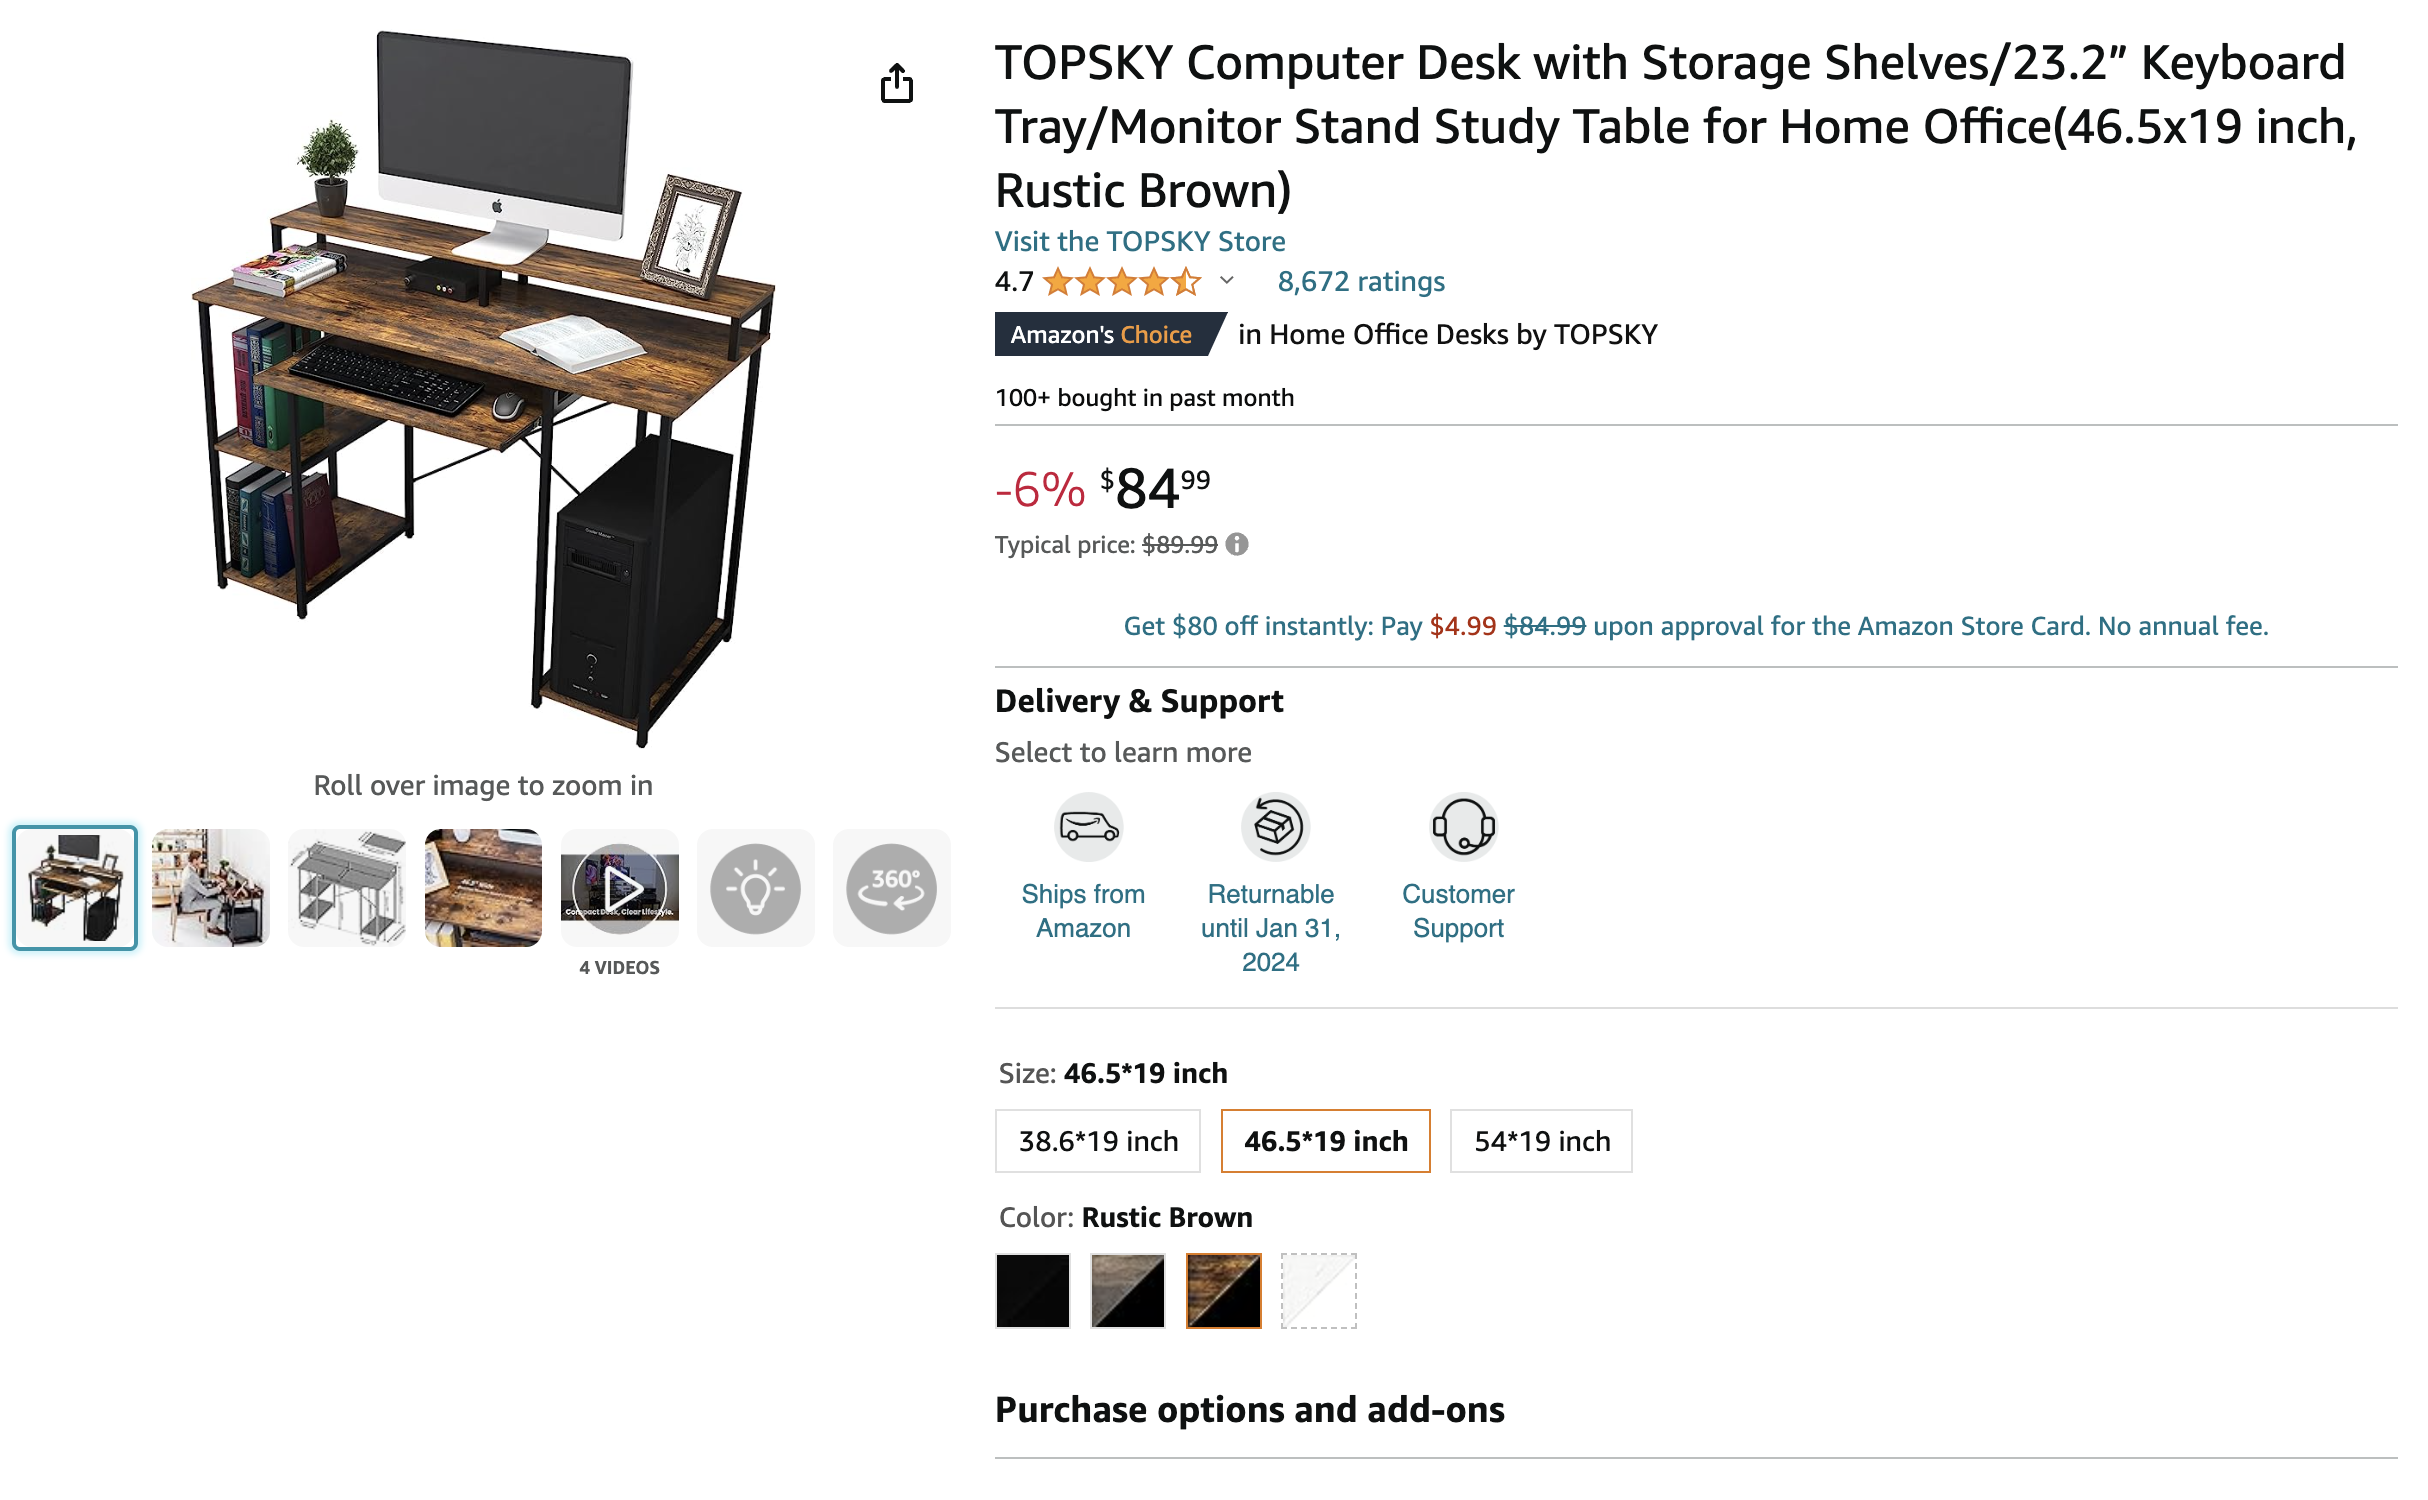Open the 8,672 ratings link
2428x1500 pixels.
click(1361, 282)
